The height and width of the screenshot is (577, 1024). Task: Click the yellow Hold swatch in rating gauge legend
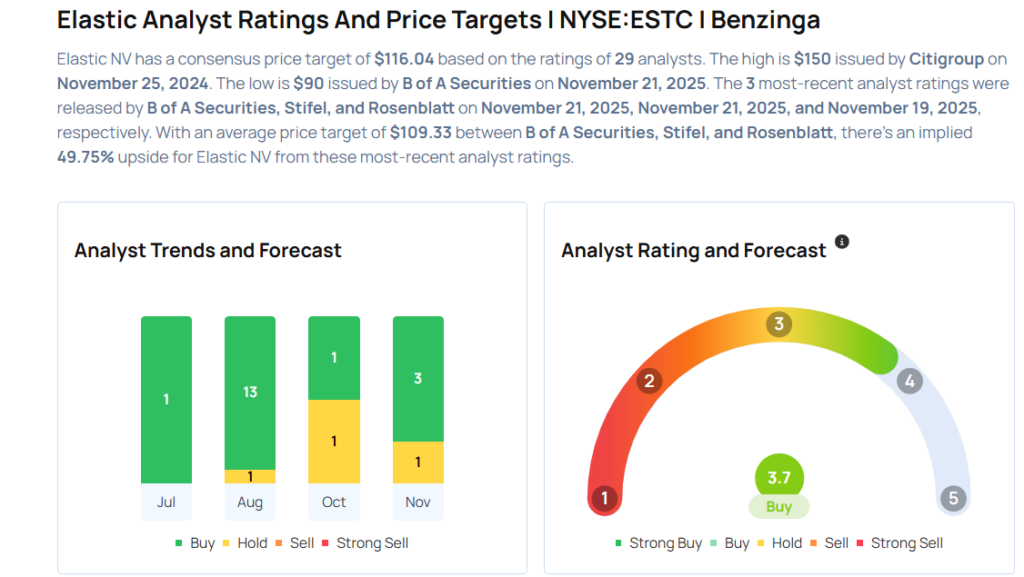763,543
